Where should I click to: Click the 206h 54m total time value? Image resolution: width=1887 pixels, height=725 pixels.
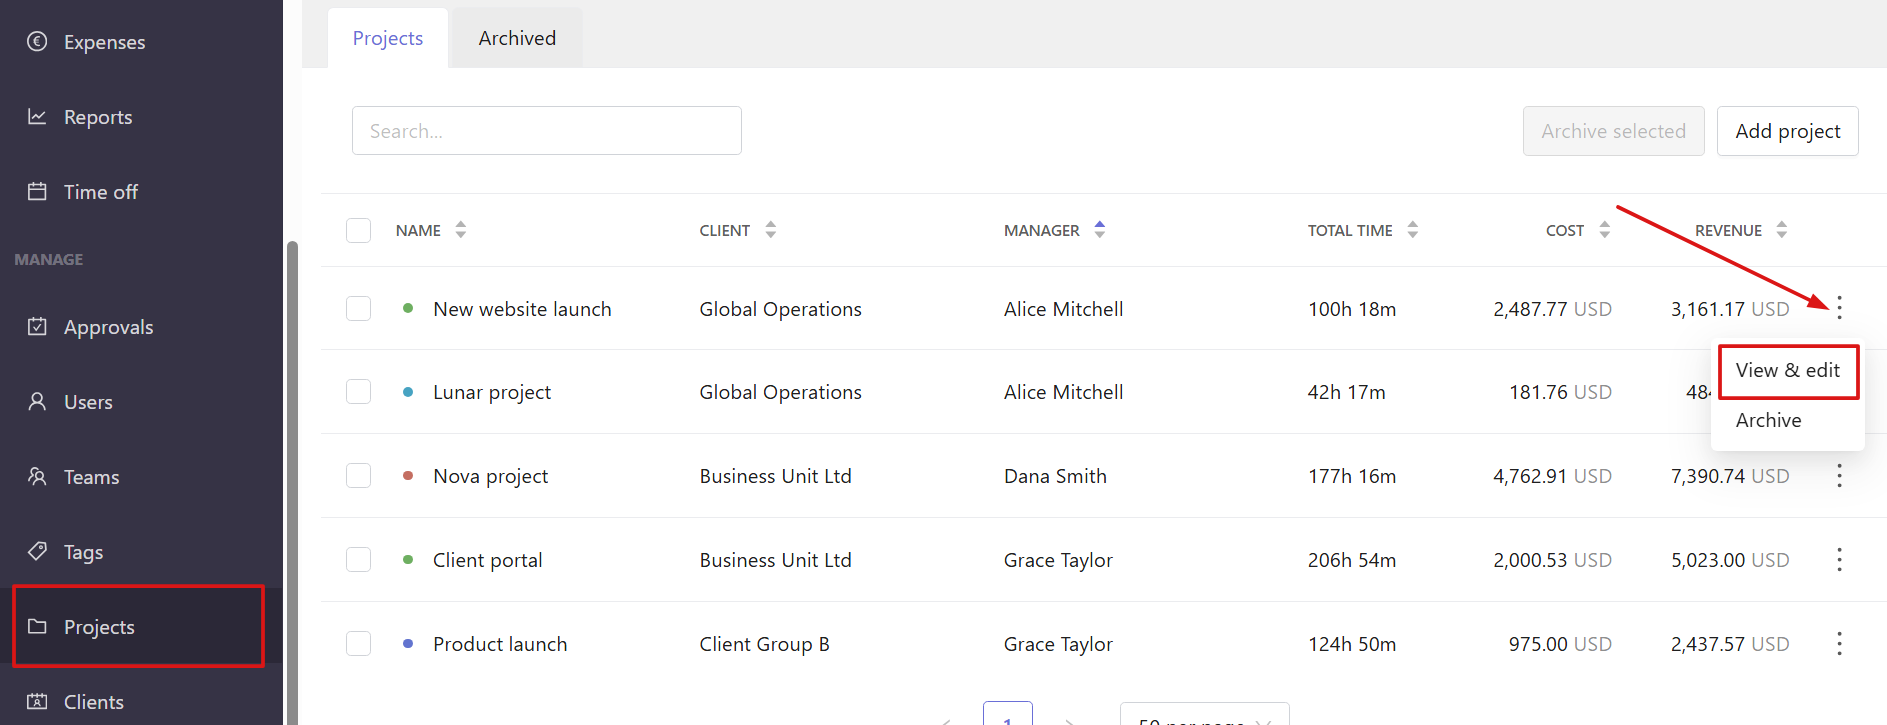(x=1352, y=560)
